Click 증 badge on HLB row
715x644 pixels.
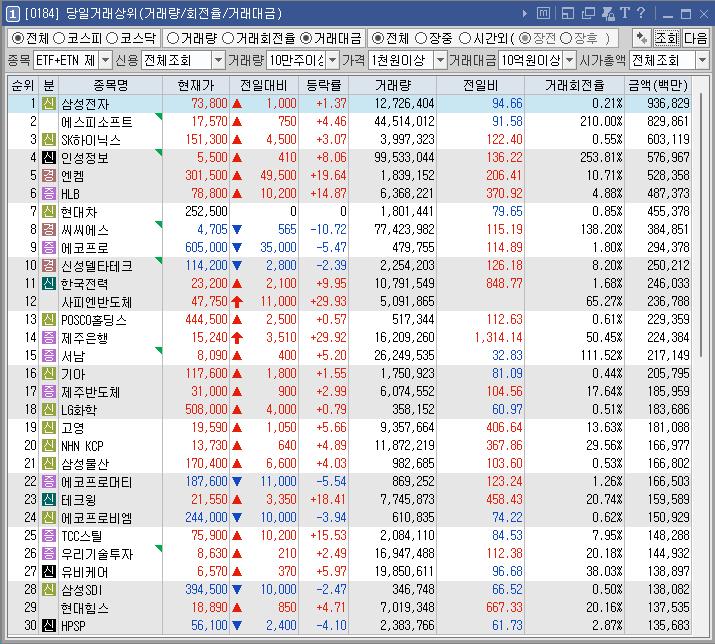pos(48,193)
